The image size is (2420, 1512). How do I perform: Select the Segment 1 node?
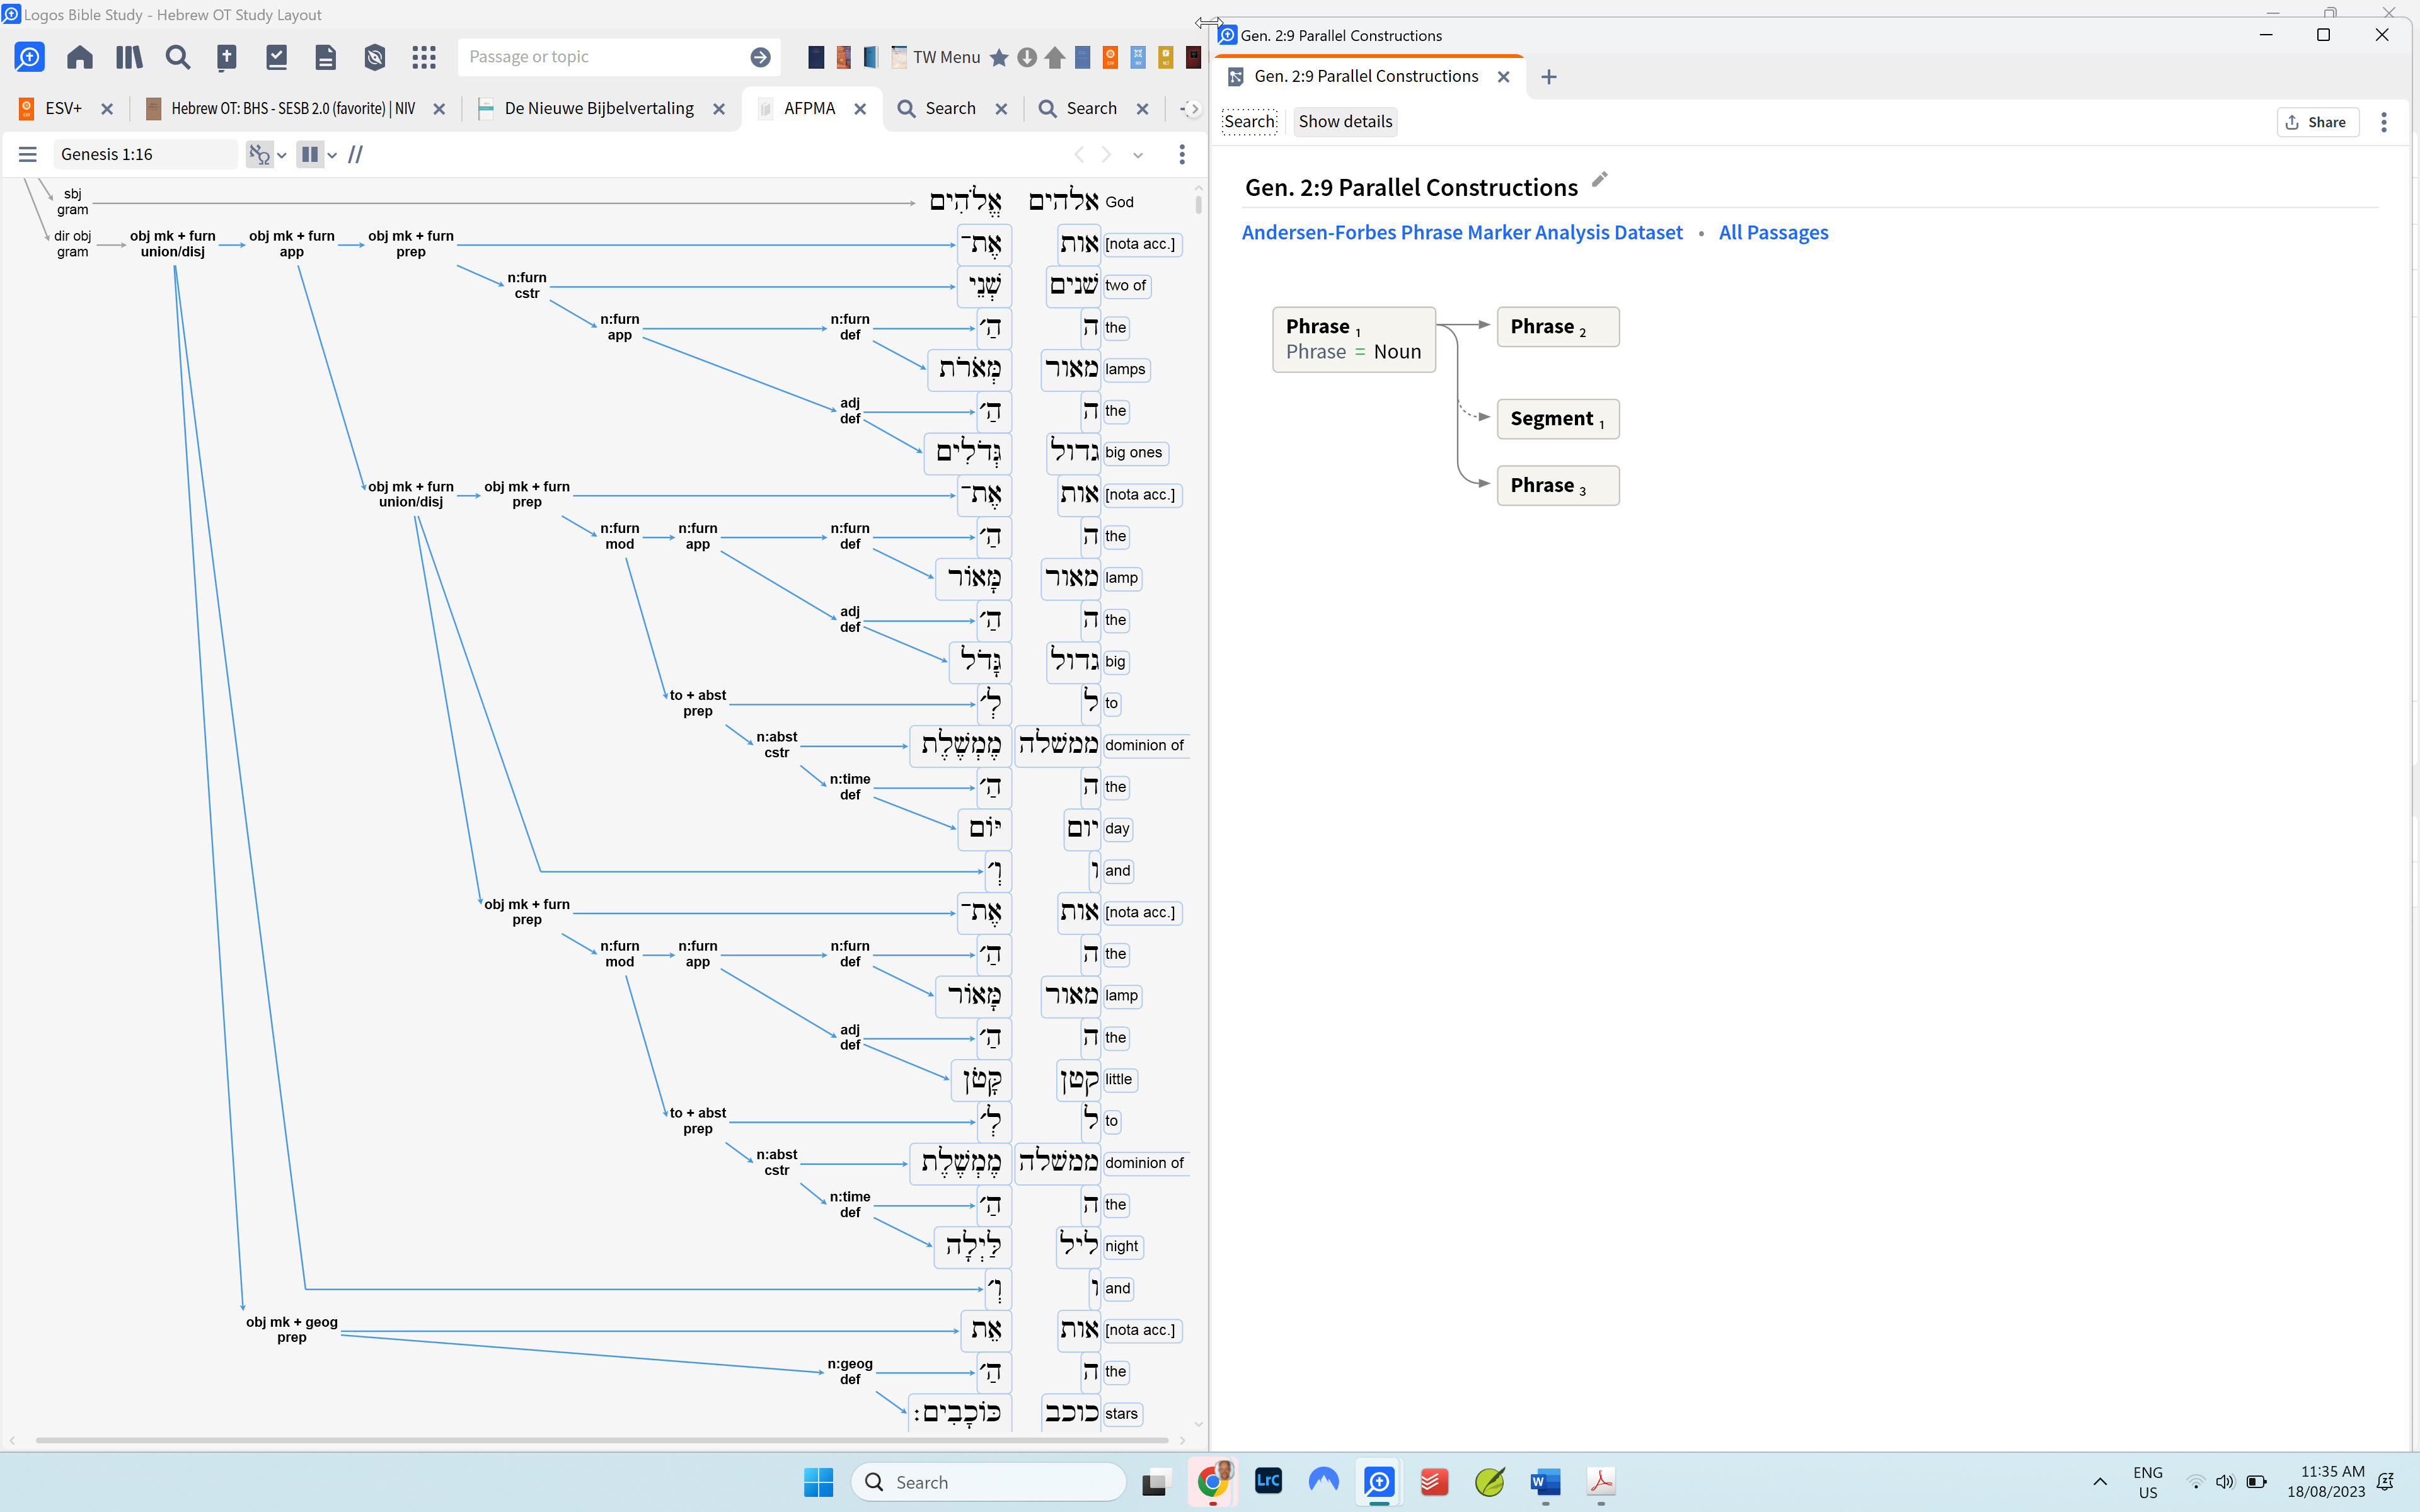1558,418
